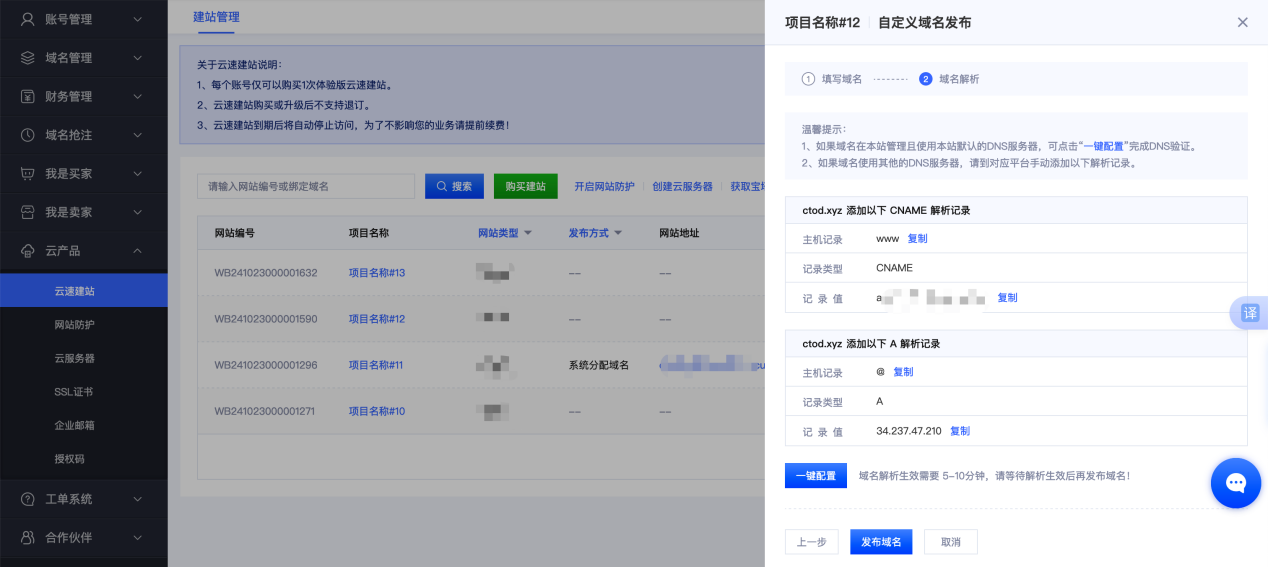
Task: Click the translate floating icon
Action: pyautogui.click(x=1249, y=313)
